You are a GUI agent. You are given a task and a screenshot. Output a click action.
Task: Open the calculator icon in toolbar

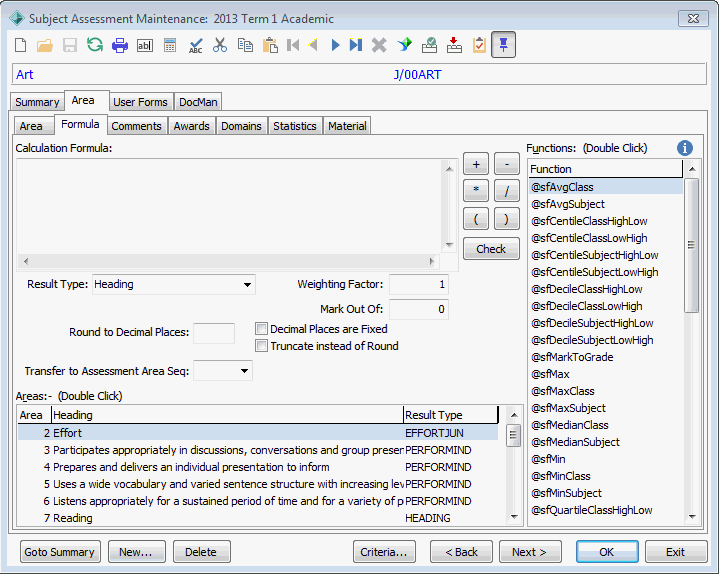tap(170, 45)
